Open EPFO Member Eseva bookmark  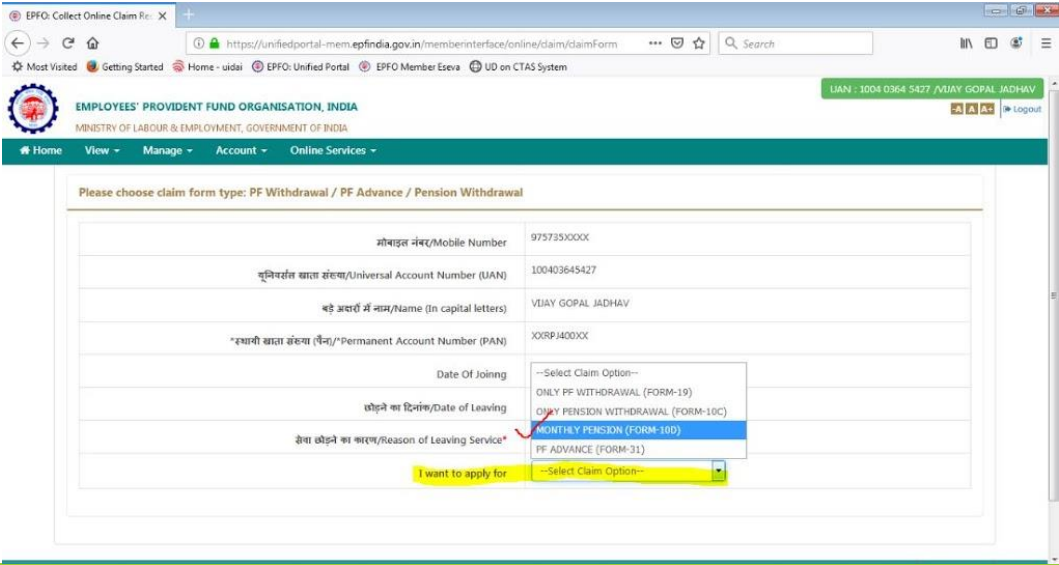pos(409,67)
